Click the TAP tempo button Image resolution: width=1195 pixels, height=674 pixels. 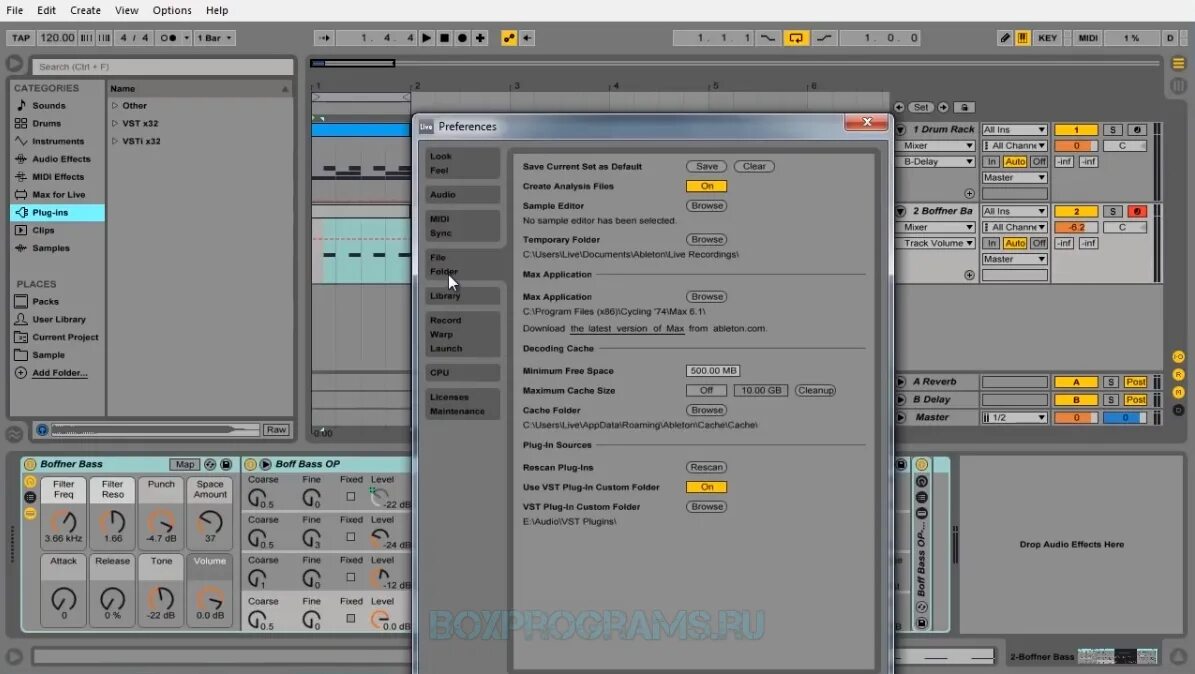21,37
